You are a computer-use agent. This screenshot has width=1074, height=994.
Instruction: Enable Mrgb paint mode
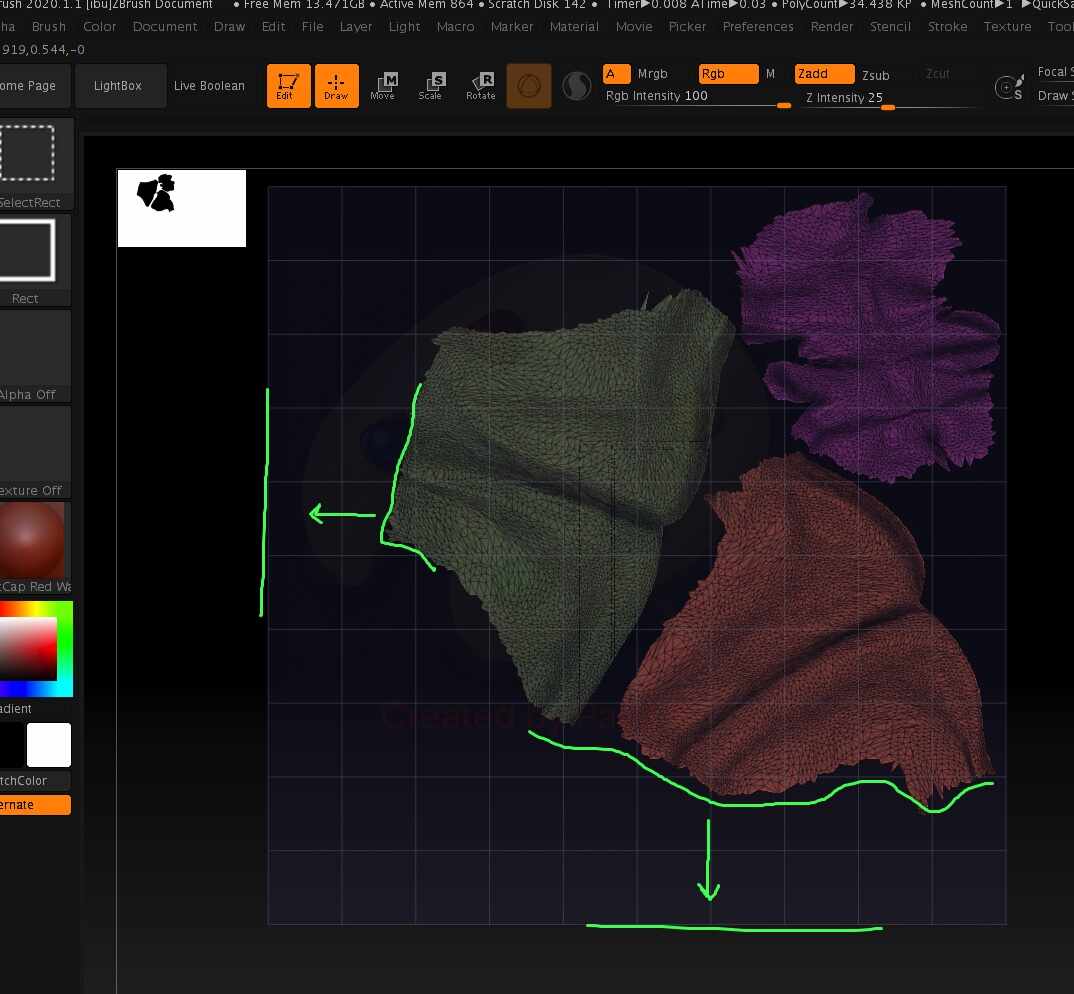652,73
